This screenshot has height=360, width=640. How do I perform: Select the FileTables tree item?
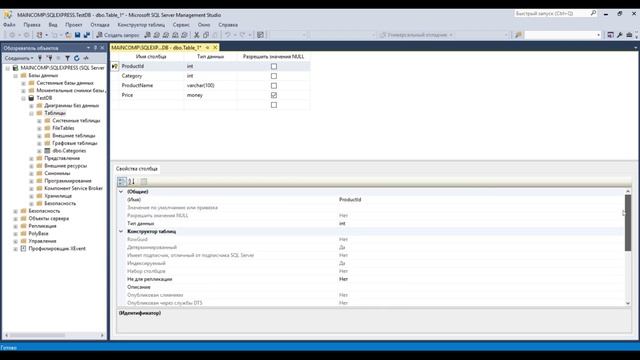coord(63,128)
